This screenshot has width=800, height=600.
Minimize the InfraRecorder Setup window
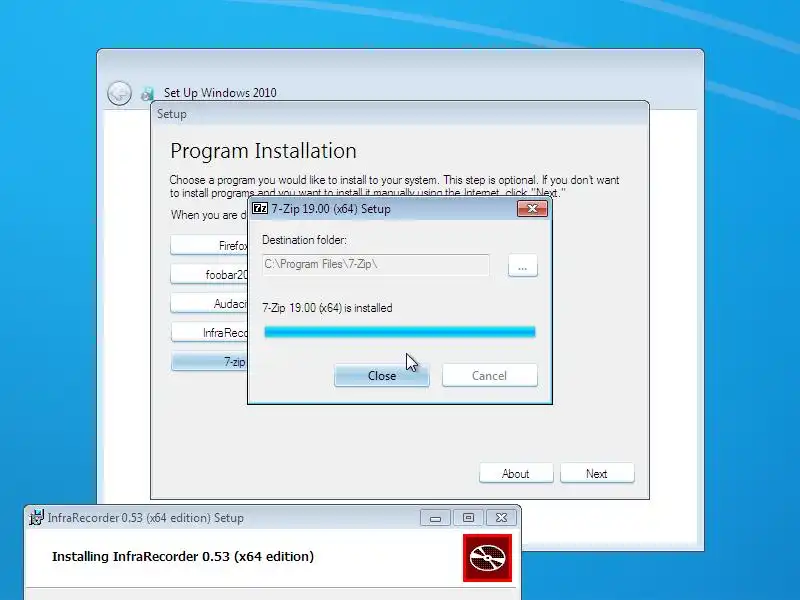[x=435, y=518]
